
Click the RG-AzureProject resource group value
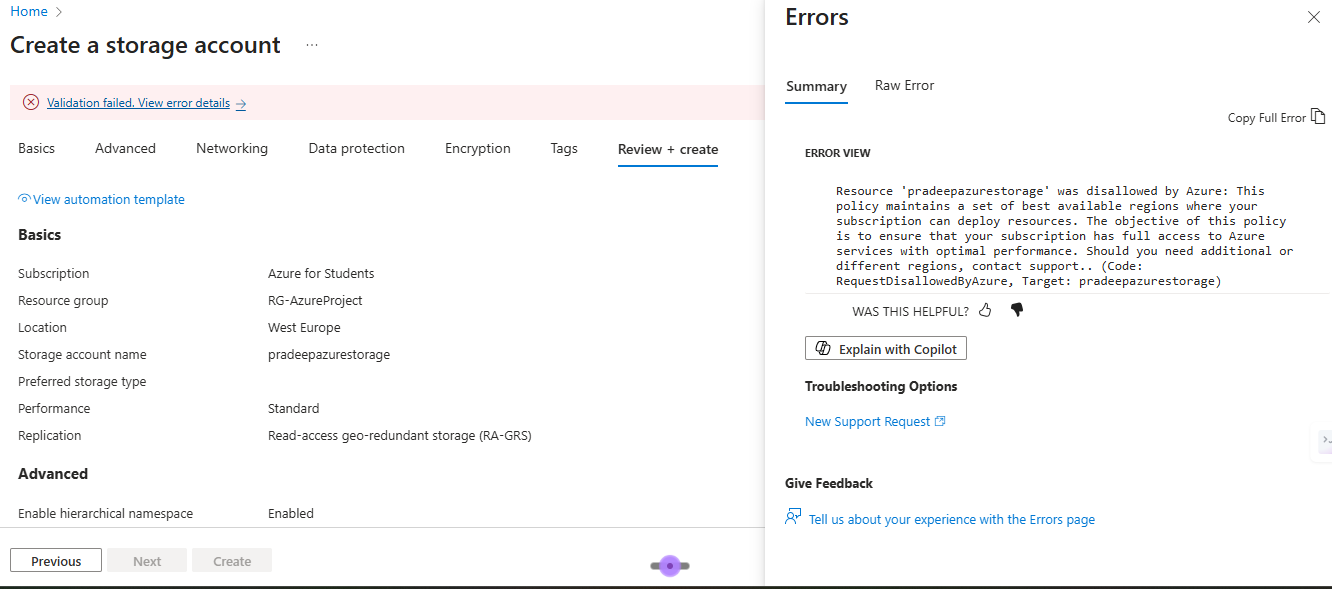pyautogui.click(x=315, y=300)
